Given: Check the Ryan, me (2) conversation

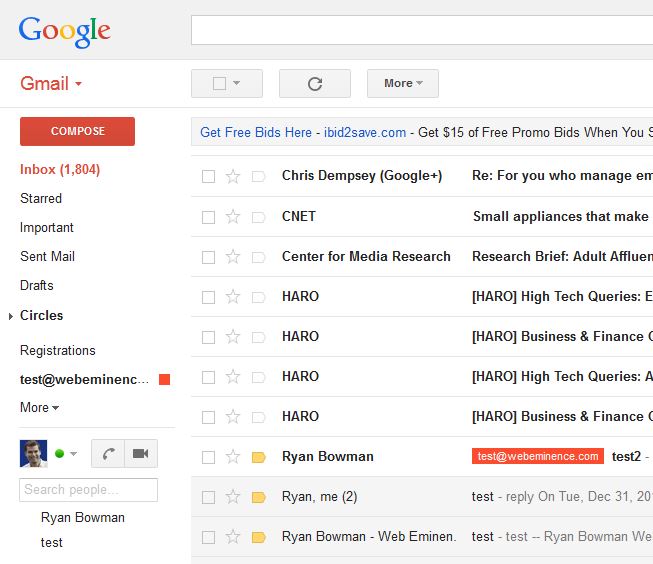Looking at the screenshot, I should (208, 497).
